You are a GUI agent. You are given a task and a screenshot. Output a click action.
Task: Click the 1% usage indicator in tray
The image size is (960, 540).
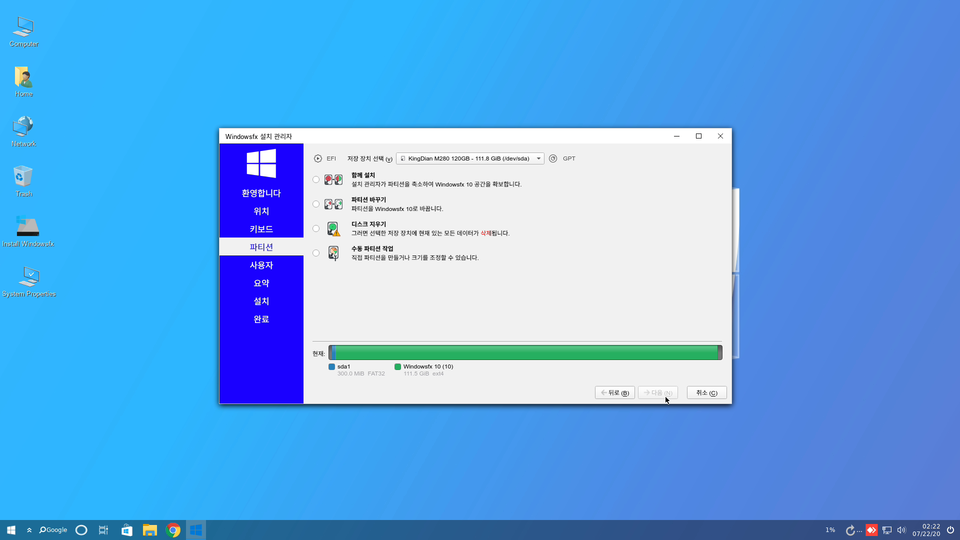click(x=830, y=530)
